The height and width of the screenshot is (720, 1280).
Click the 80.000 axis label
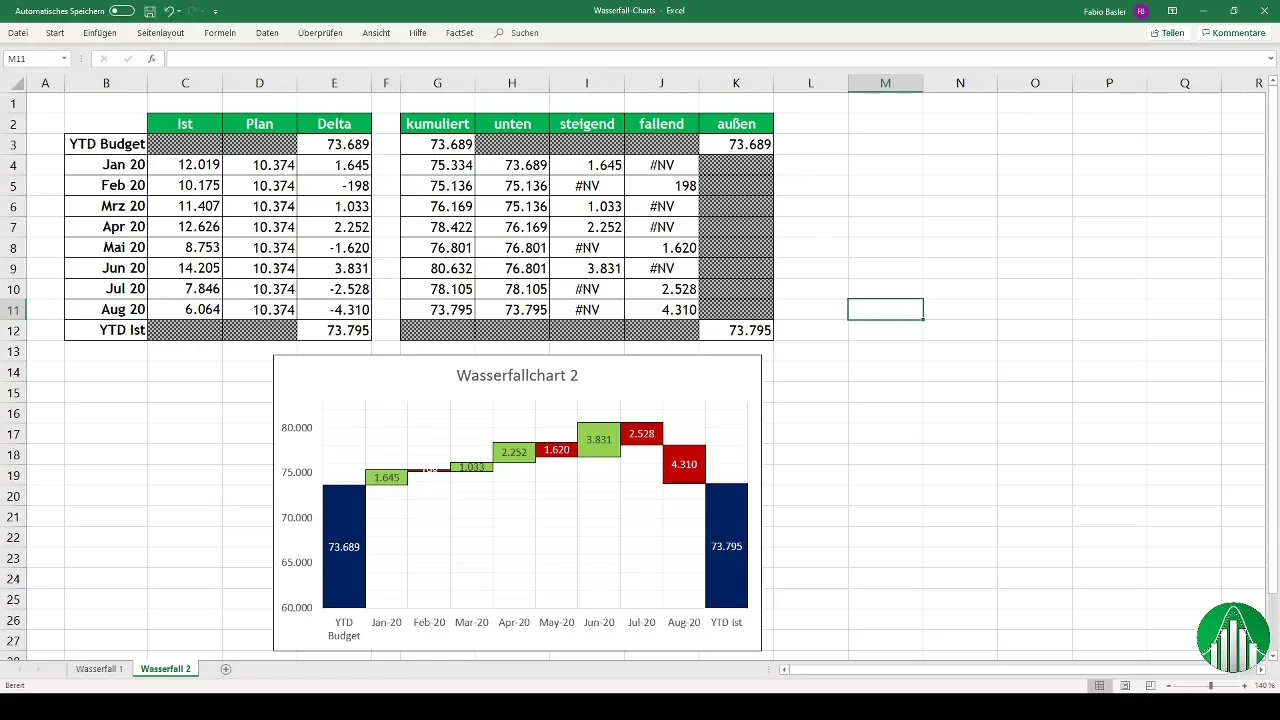click(296, 428)
